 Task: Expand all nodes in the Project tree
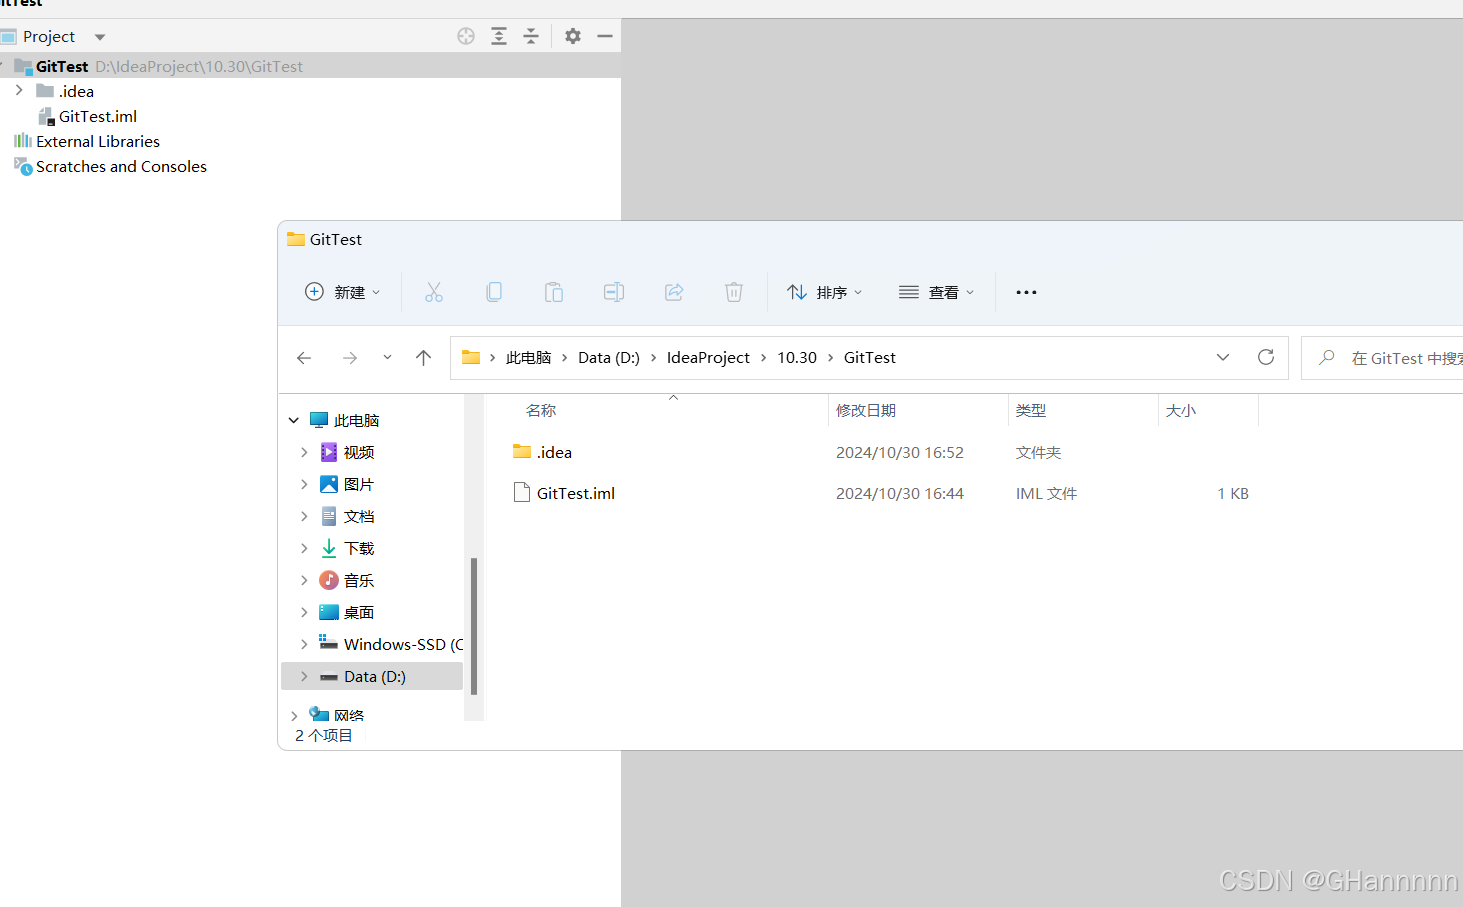click(499, 36)
